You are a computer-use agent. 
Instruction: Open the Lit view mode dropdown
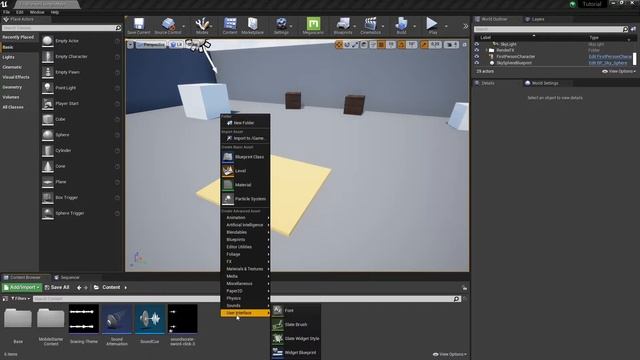tap(176, 44)
